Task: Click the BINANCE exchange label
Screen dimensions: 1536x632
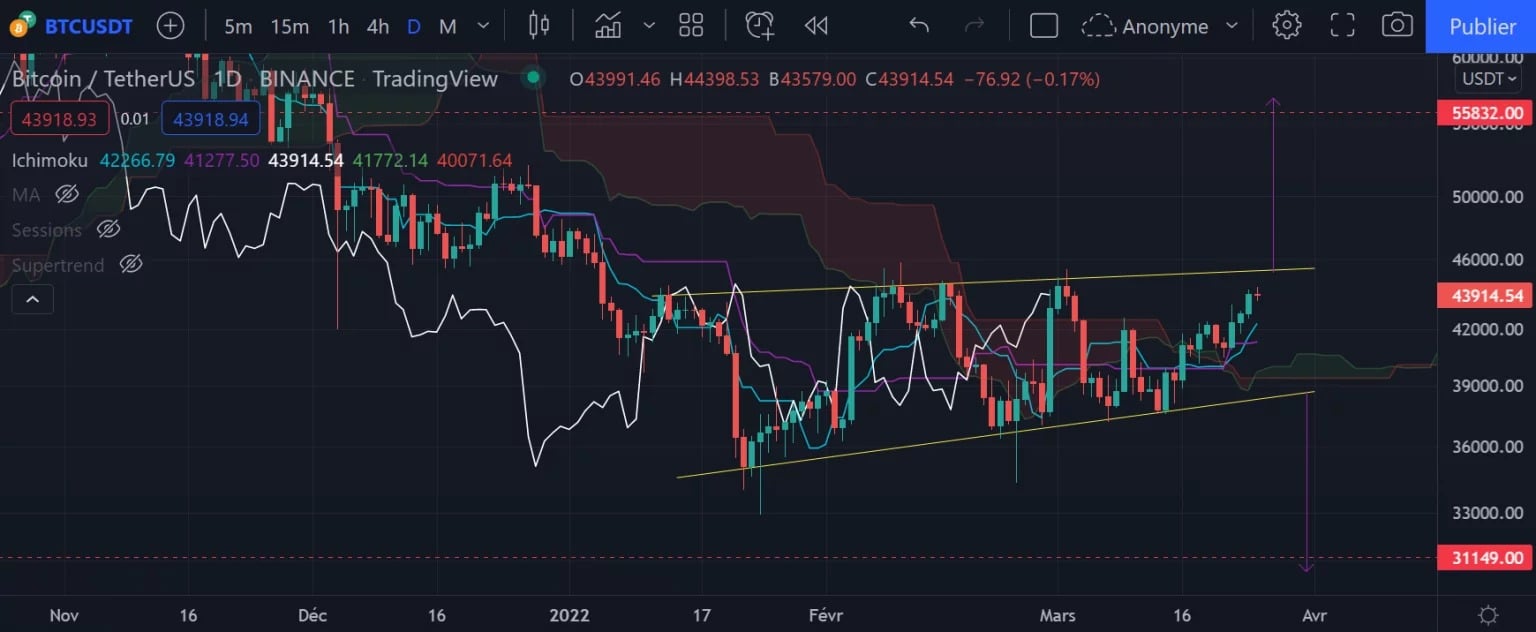Action: [307, 79]
